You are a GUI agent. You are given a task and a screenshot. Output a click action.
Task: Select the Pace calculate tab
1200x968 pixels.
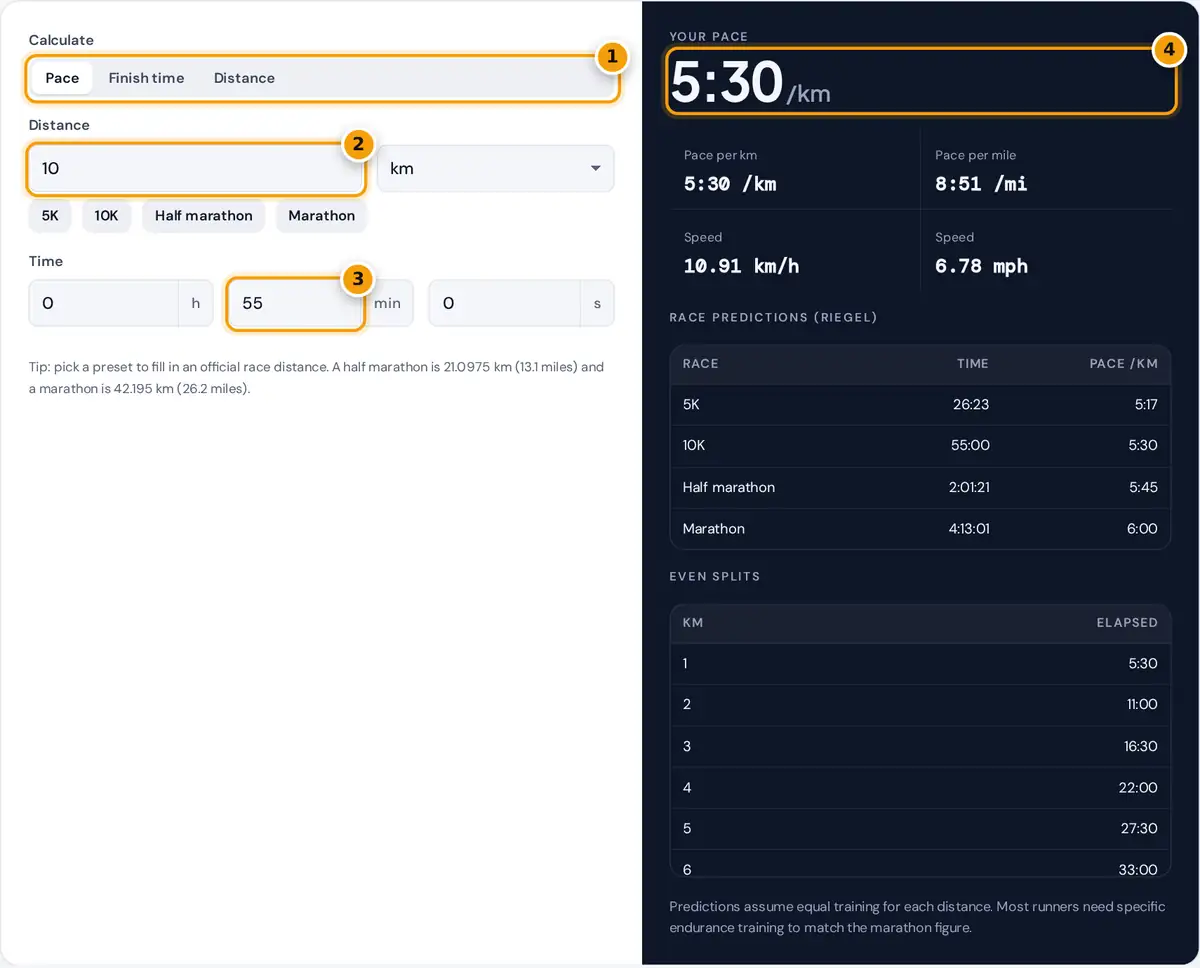tap(62, 78)
